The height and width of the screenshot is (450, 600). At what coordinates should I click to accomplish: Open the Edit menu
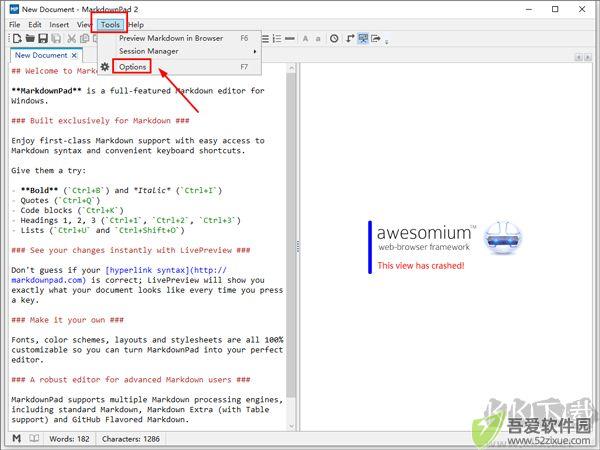[x=35, y=25]
